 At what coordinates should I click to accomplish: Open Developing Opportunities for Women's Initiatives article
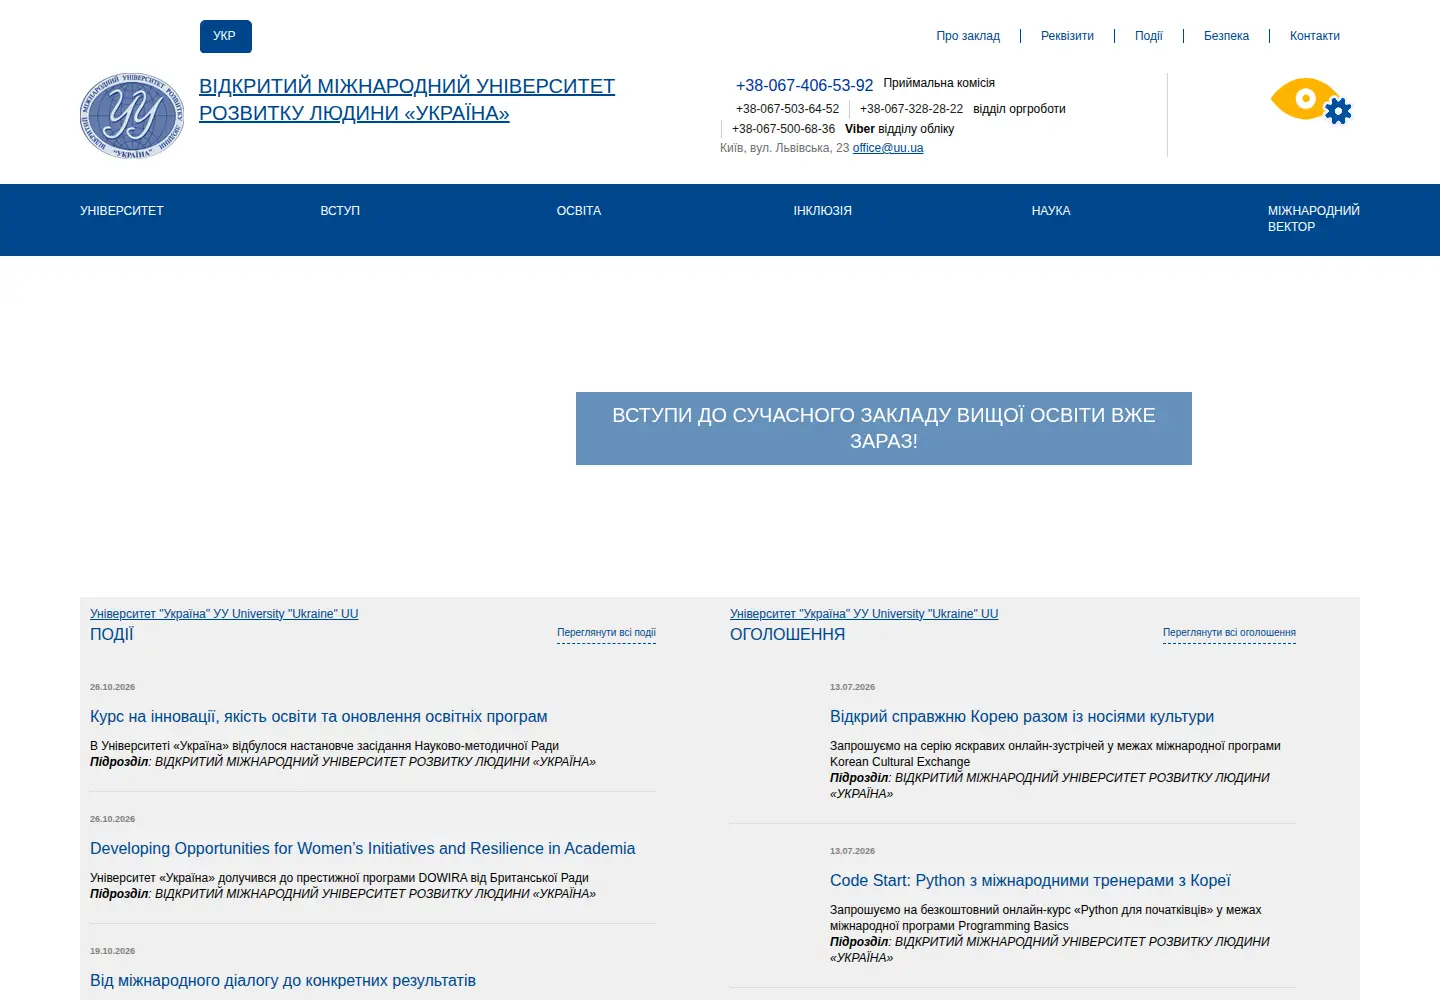(362, 849)
